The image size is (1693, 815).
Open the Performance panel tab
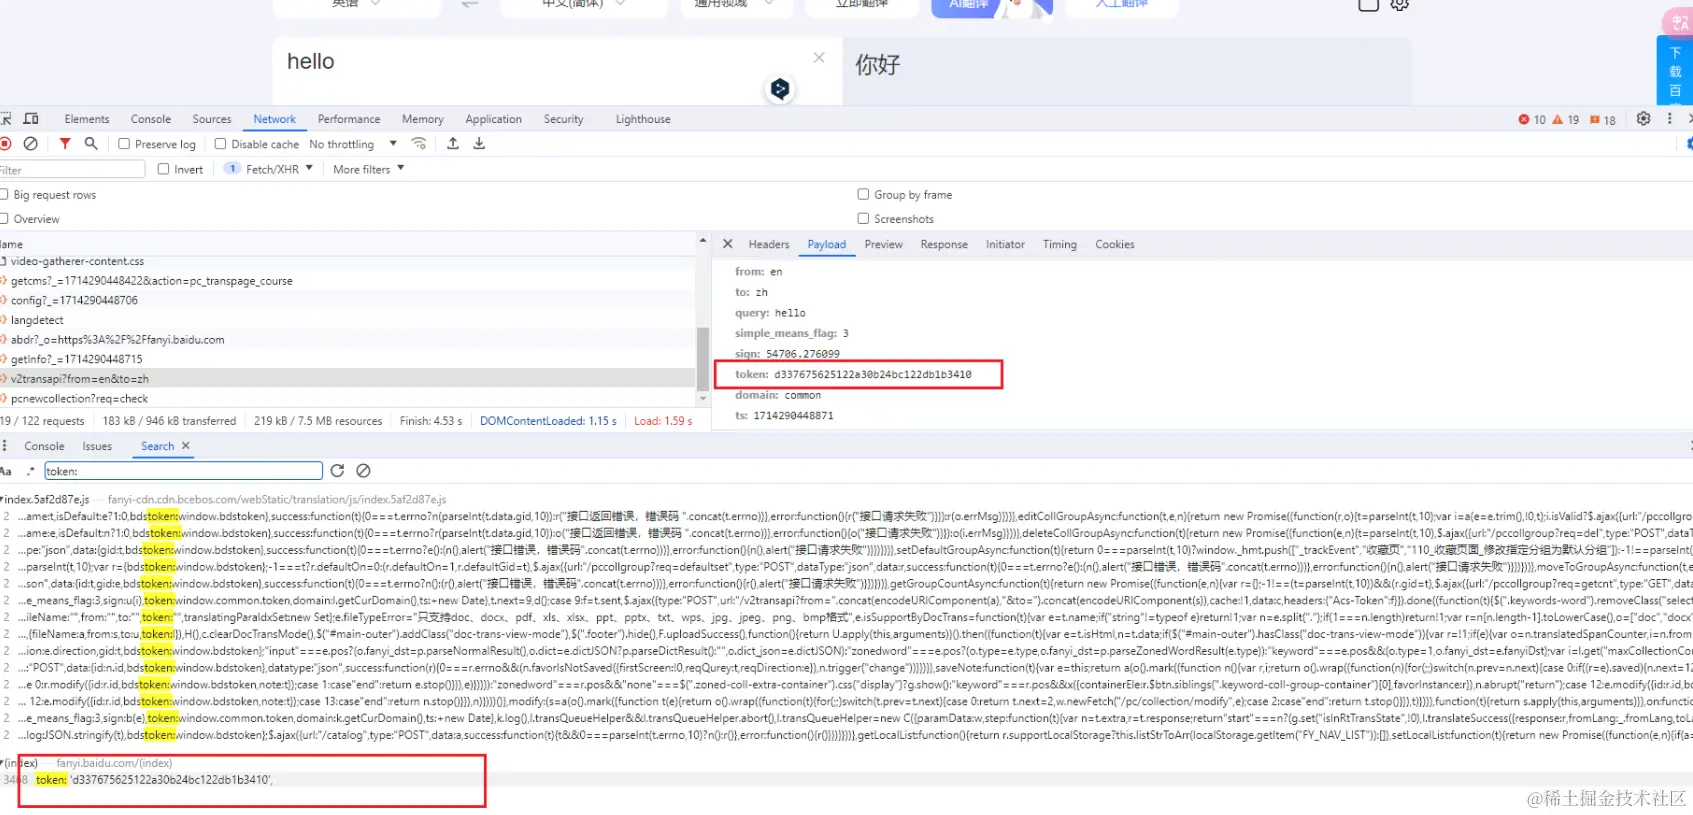click(x=349, y=119)
